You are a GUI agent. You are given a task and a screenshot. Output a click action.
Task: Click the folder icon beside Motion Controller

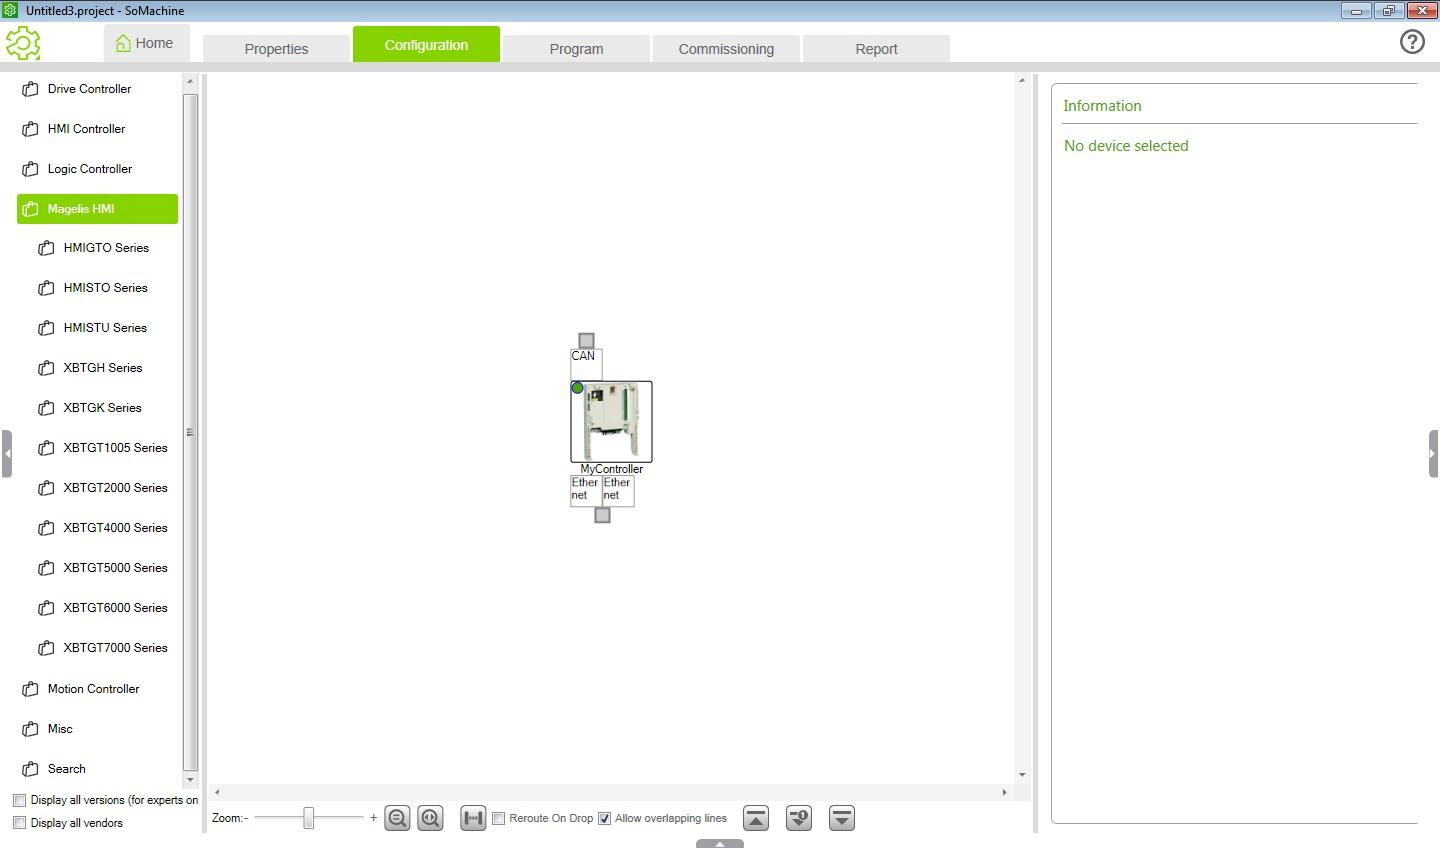(x=30, y=689)
